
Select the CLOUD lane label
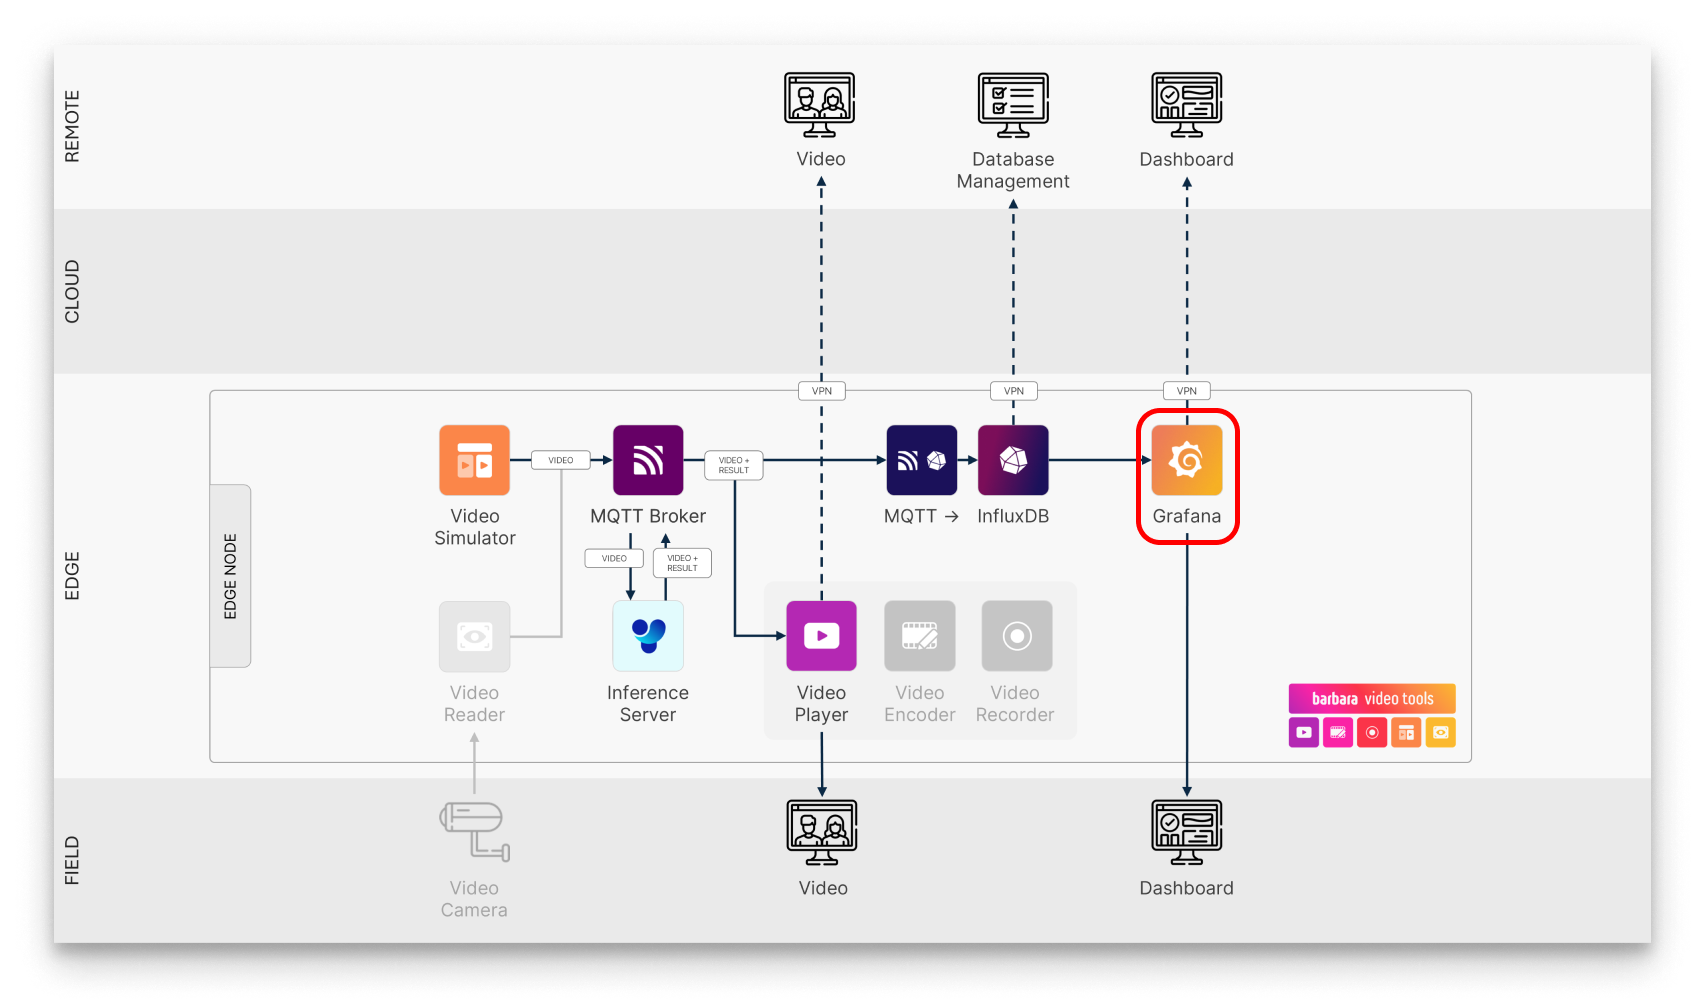pos(71,289)
